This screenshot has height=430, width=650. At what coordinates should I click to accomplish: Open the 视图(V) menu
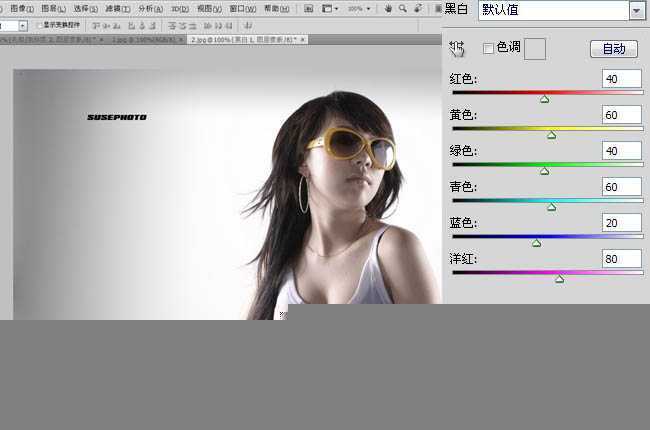(209, 9)
